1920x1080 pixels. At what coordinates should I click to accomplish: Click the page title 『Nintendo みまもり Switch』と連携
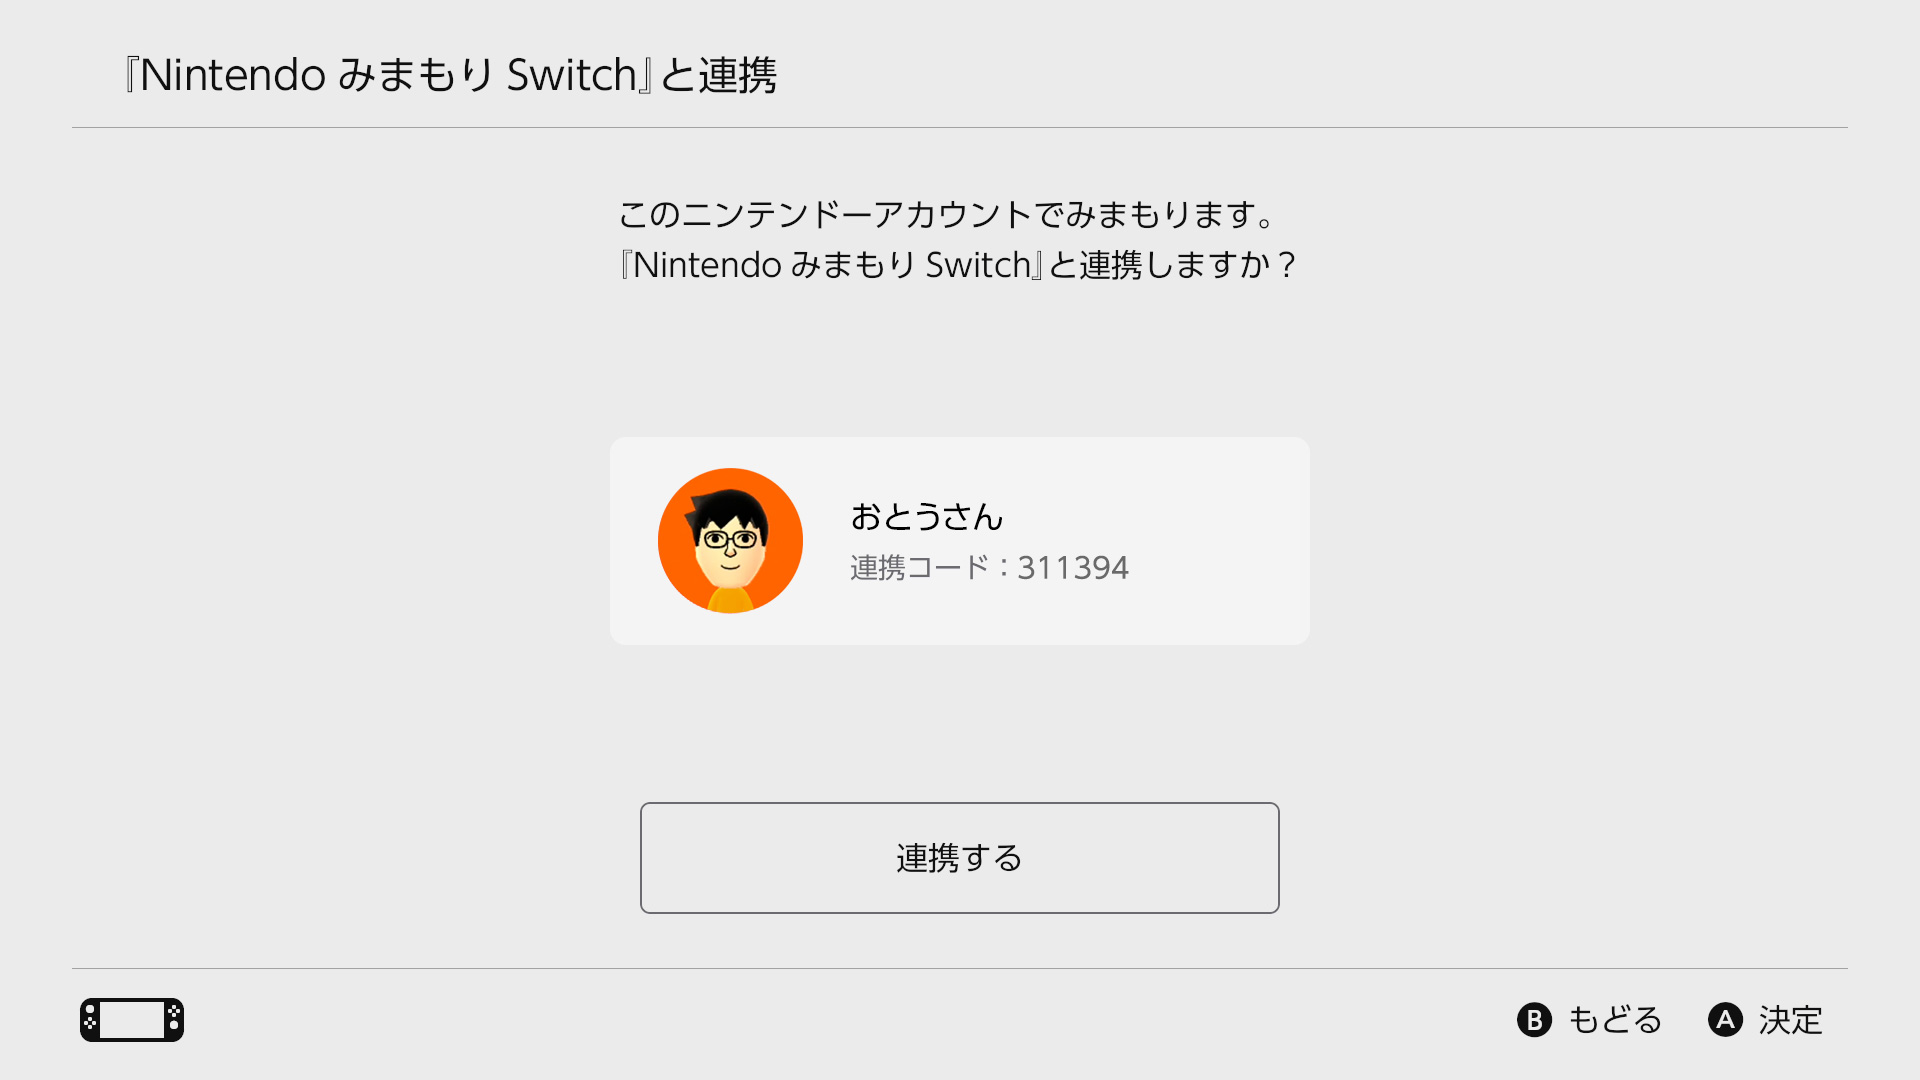(449, 75)
